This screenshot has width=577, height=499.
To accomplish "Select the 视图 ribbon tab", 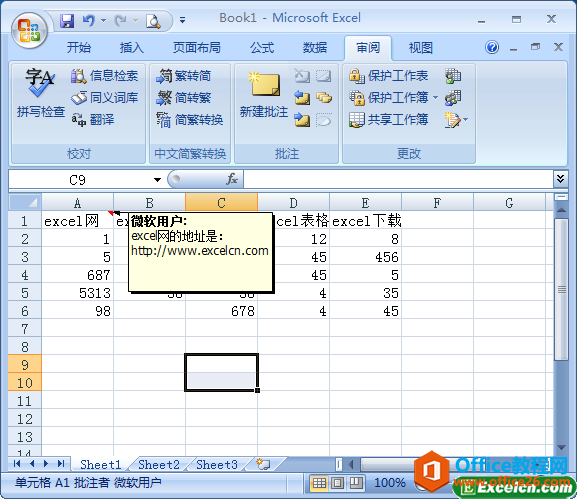I will pos(420,47).
